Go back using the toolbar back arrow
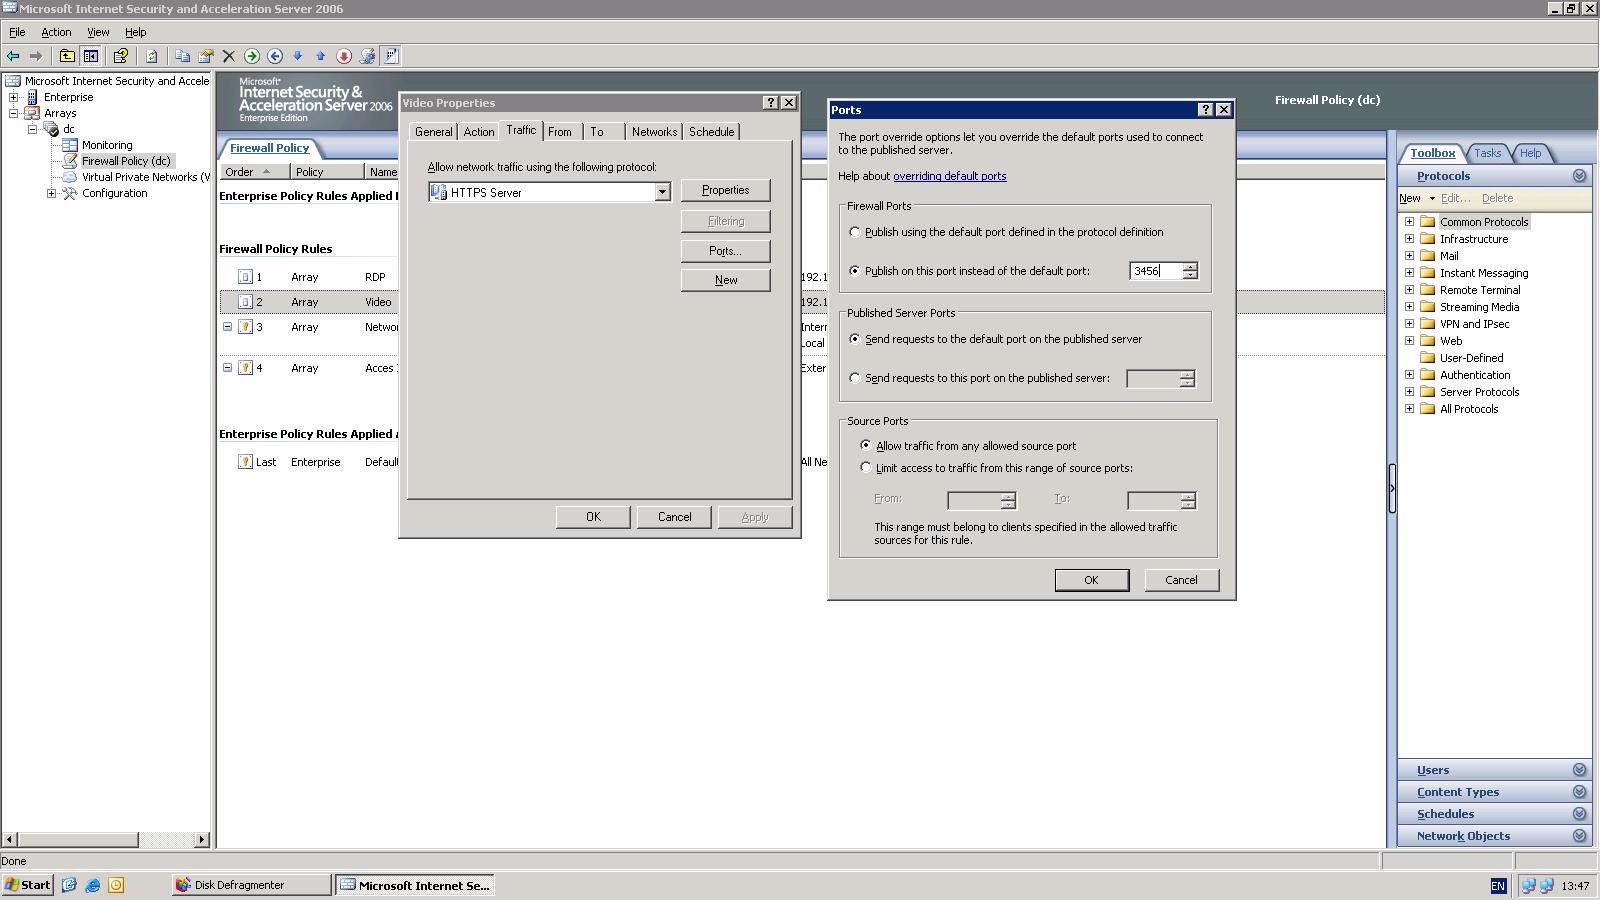 pyautogui.click(x=13, y=56)
